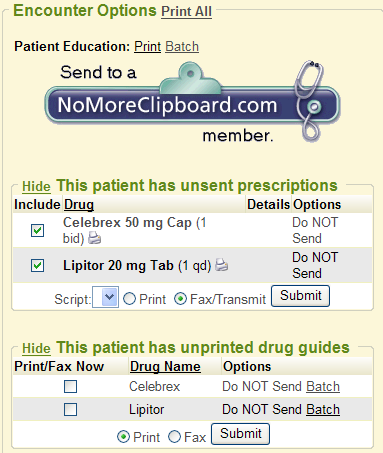Click the printer icon beside Lipitor prescription
383x453 pixels.
[x=222, y=265]
